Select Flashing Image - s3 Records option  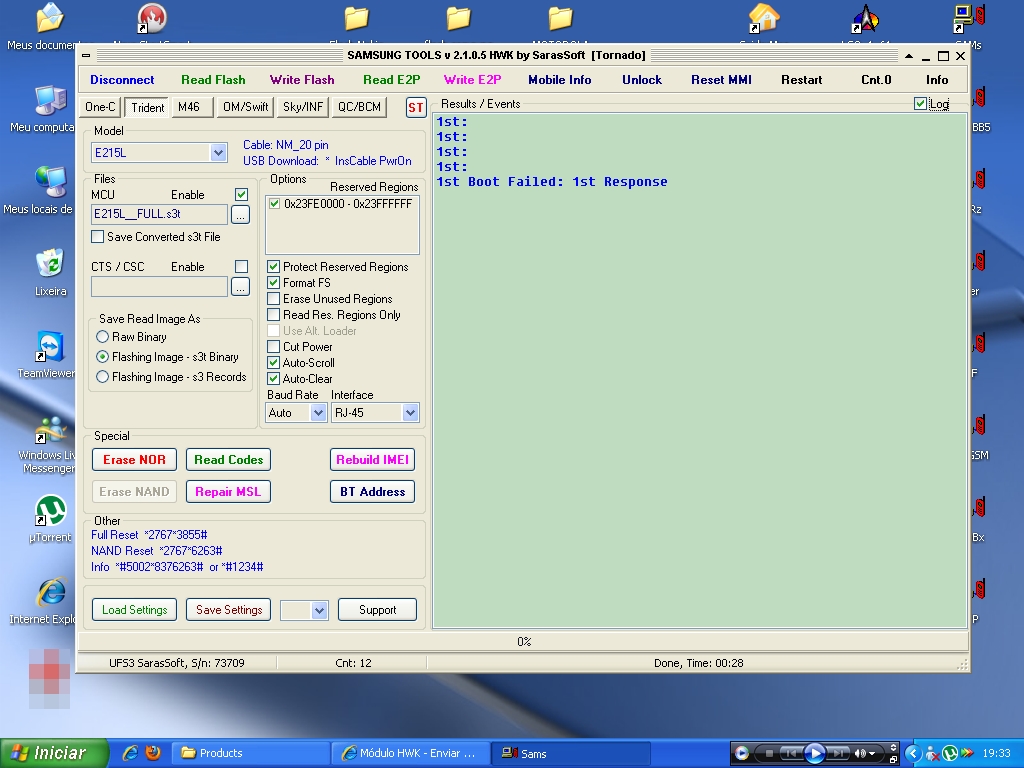pos(103,377)
